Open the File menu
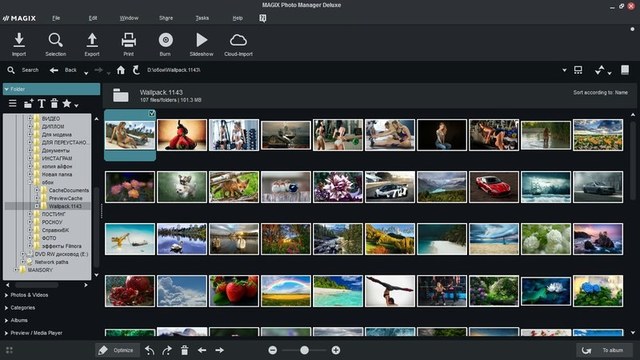Viewport: 640px width, 360px height. 56,18
